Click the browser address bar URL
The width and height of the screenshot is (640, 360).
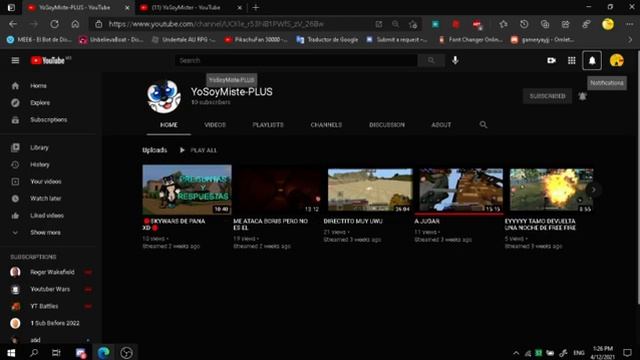click(x=216, y=24)
